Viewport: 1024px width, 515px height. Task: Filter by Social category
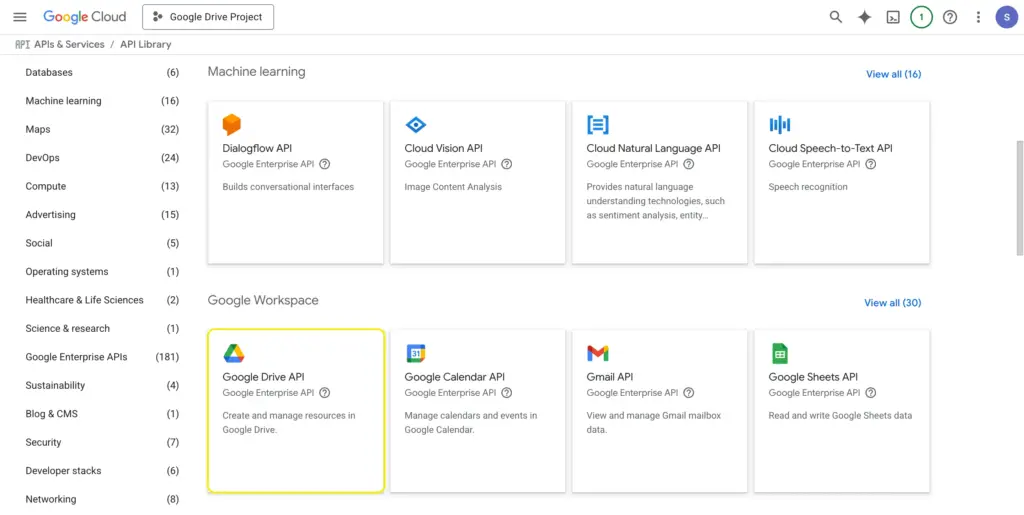click(x=102, y=243)
